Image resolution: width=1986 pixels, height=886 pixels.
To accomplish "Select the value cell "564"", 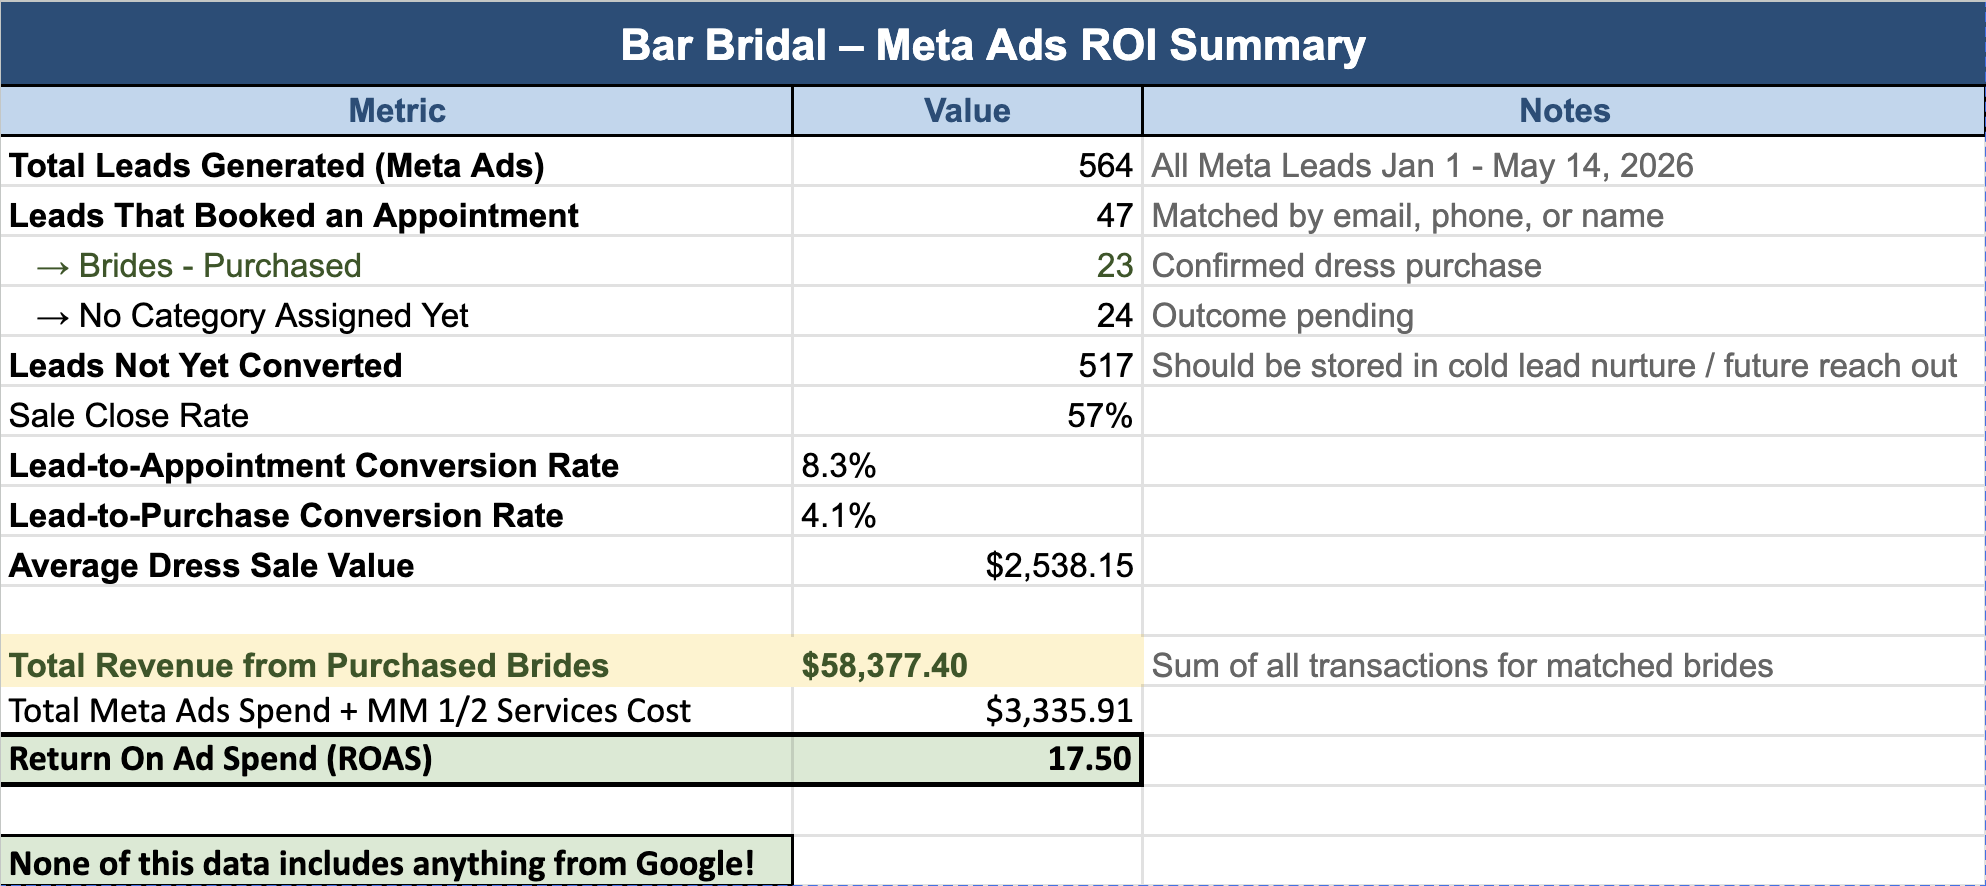I will click(x=967, y=161).
